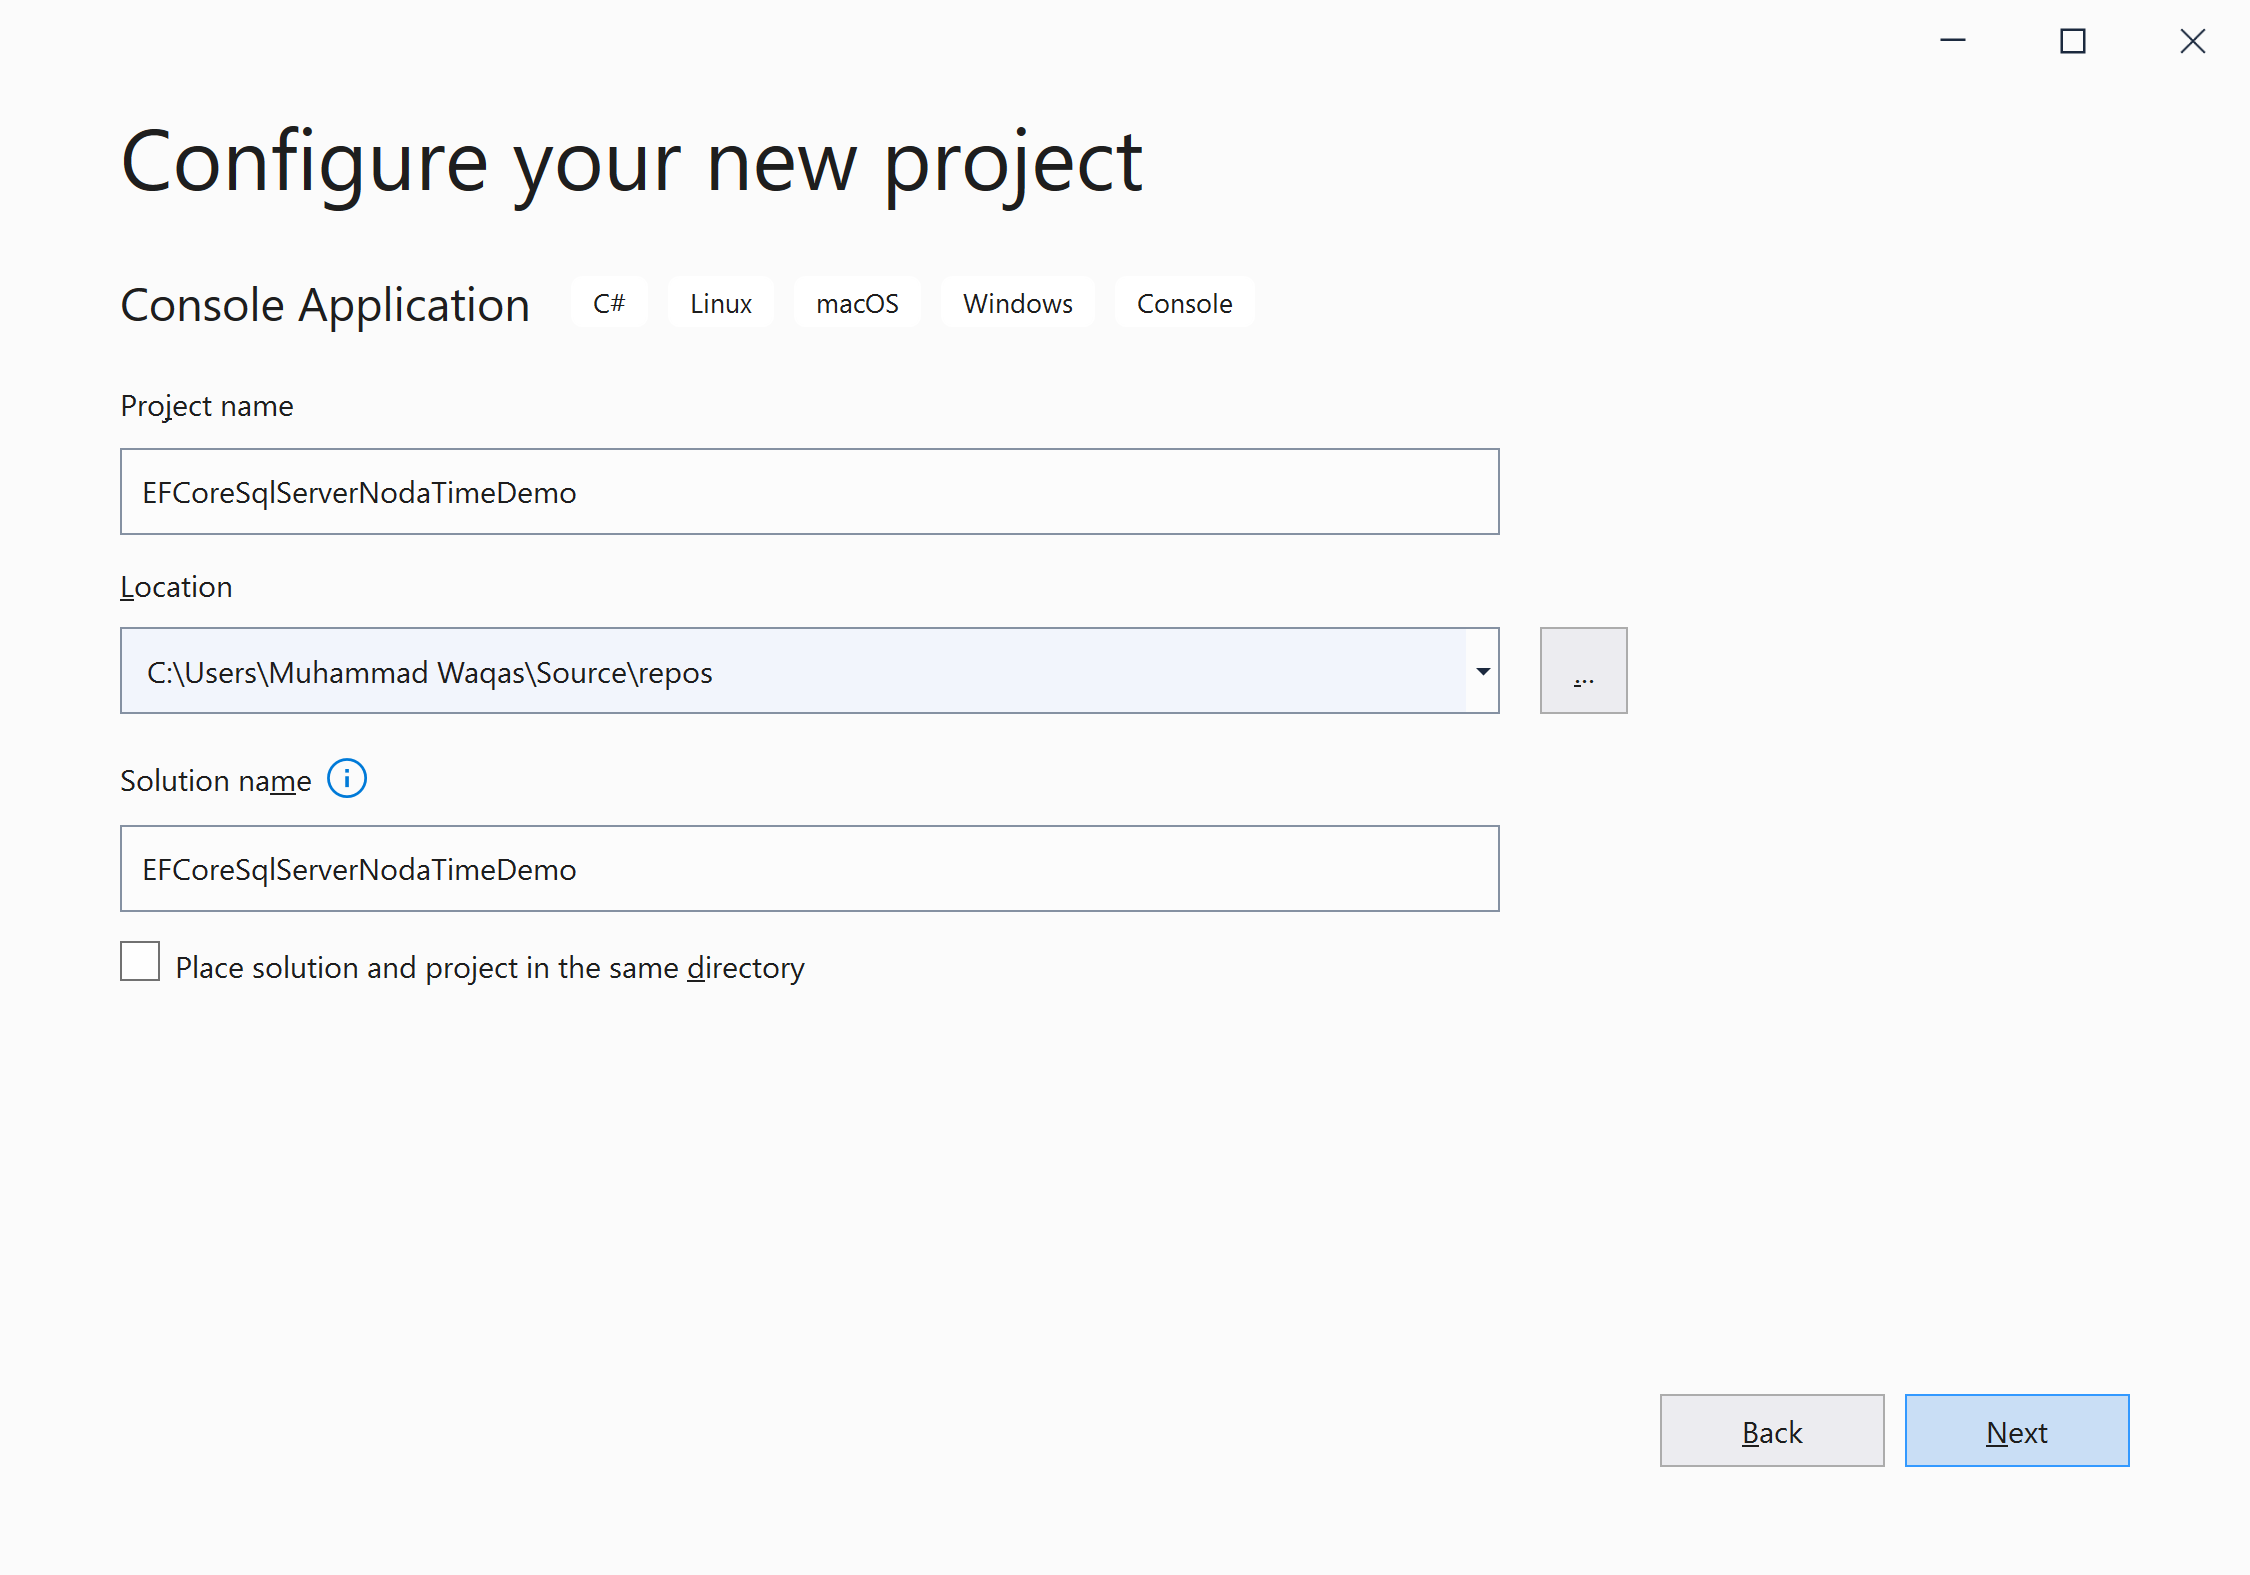Focus the Solution name text field
Viewport: 2250px width, 1575px height.
click(x=809, y=869)
